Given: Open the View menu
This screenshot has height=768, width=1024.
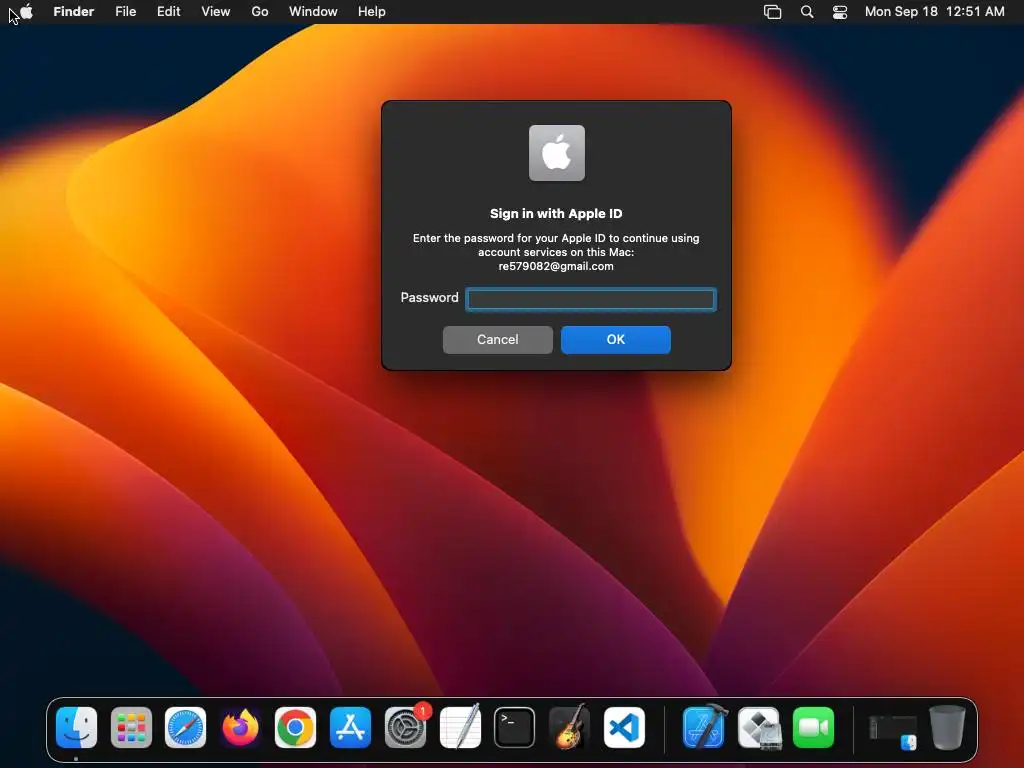Looking at the screenshot, I should tap(216, 12).
